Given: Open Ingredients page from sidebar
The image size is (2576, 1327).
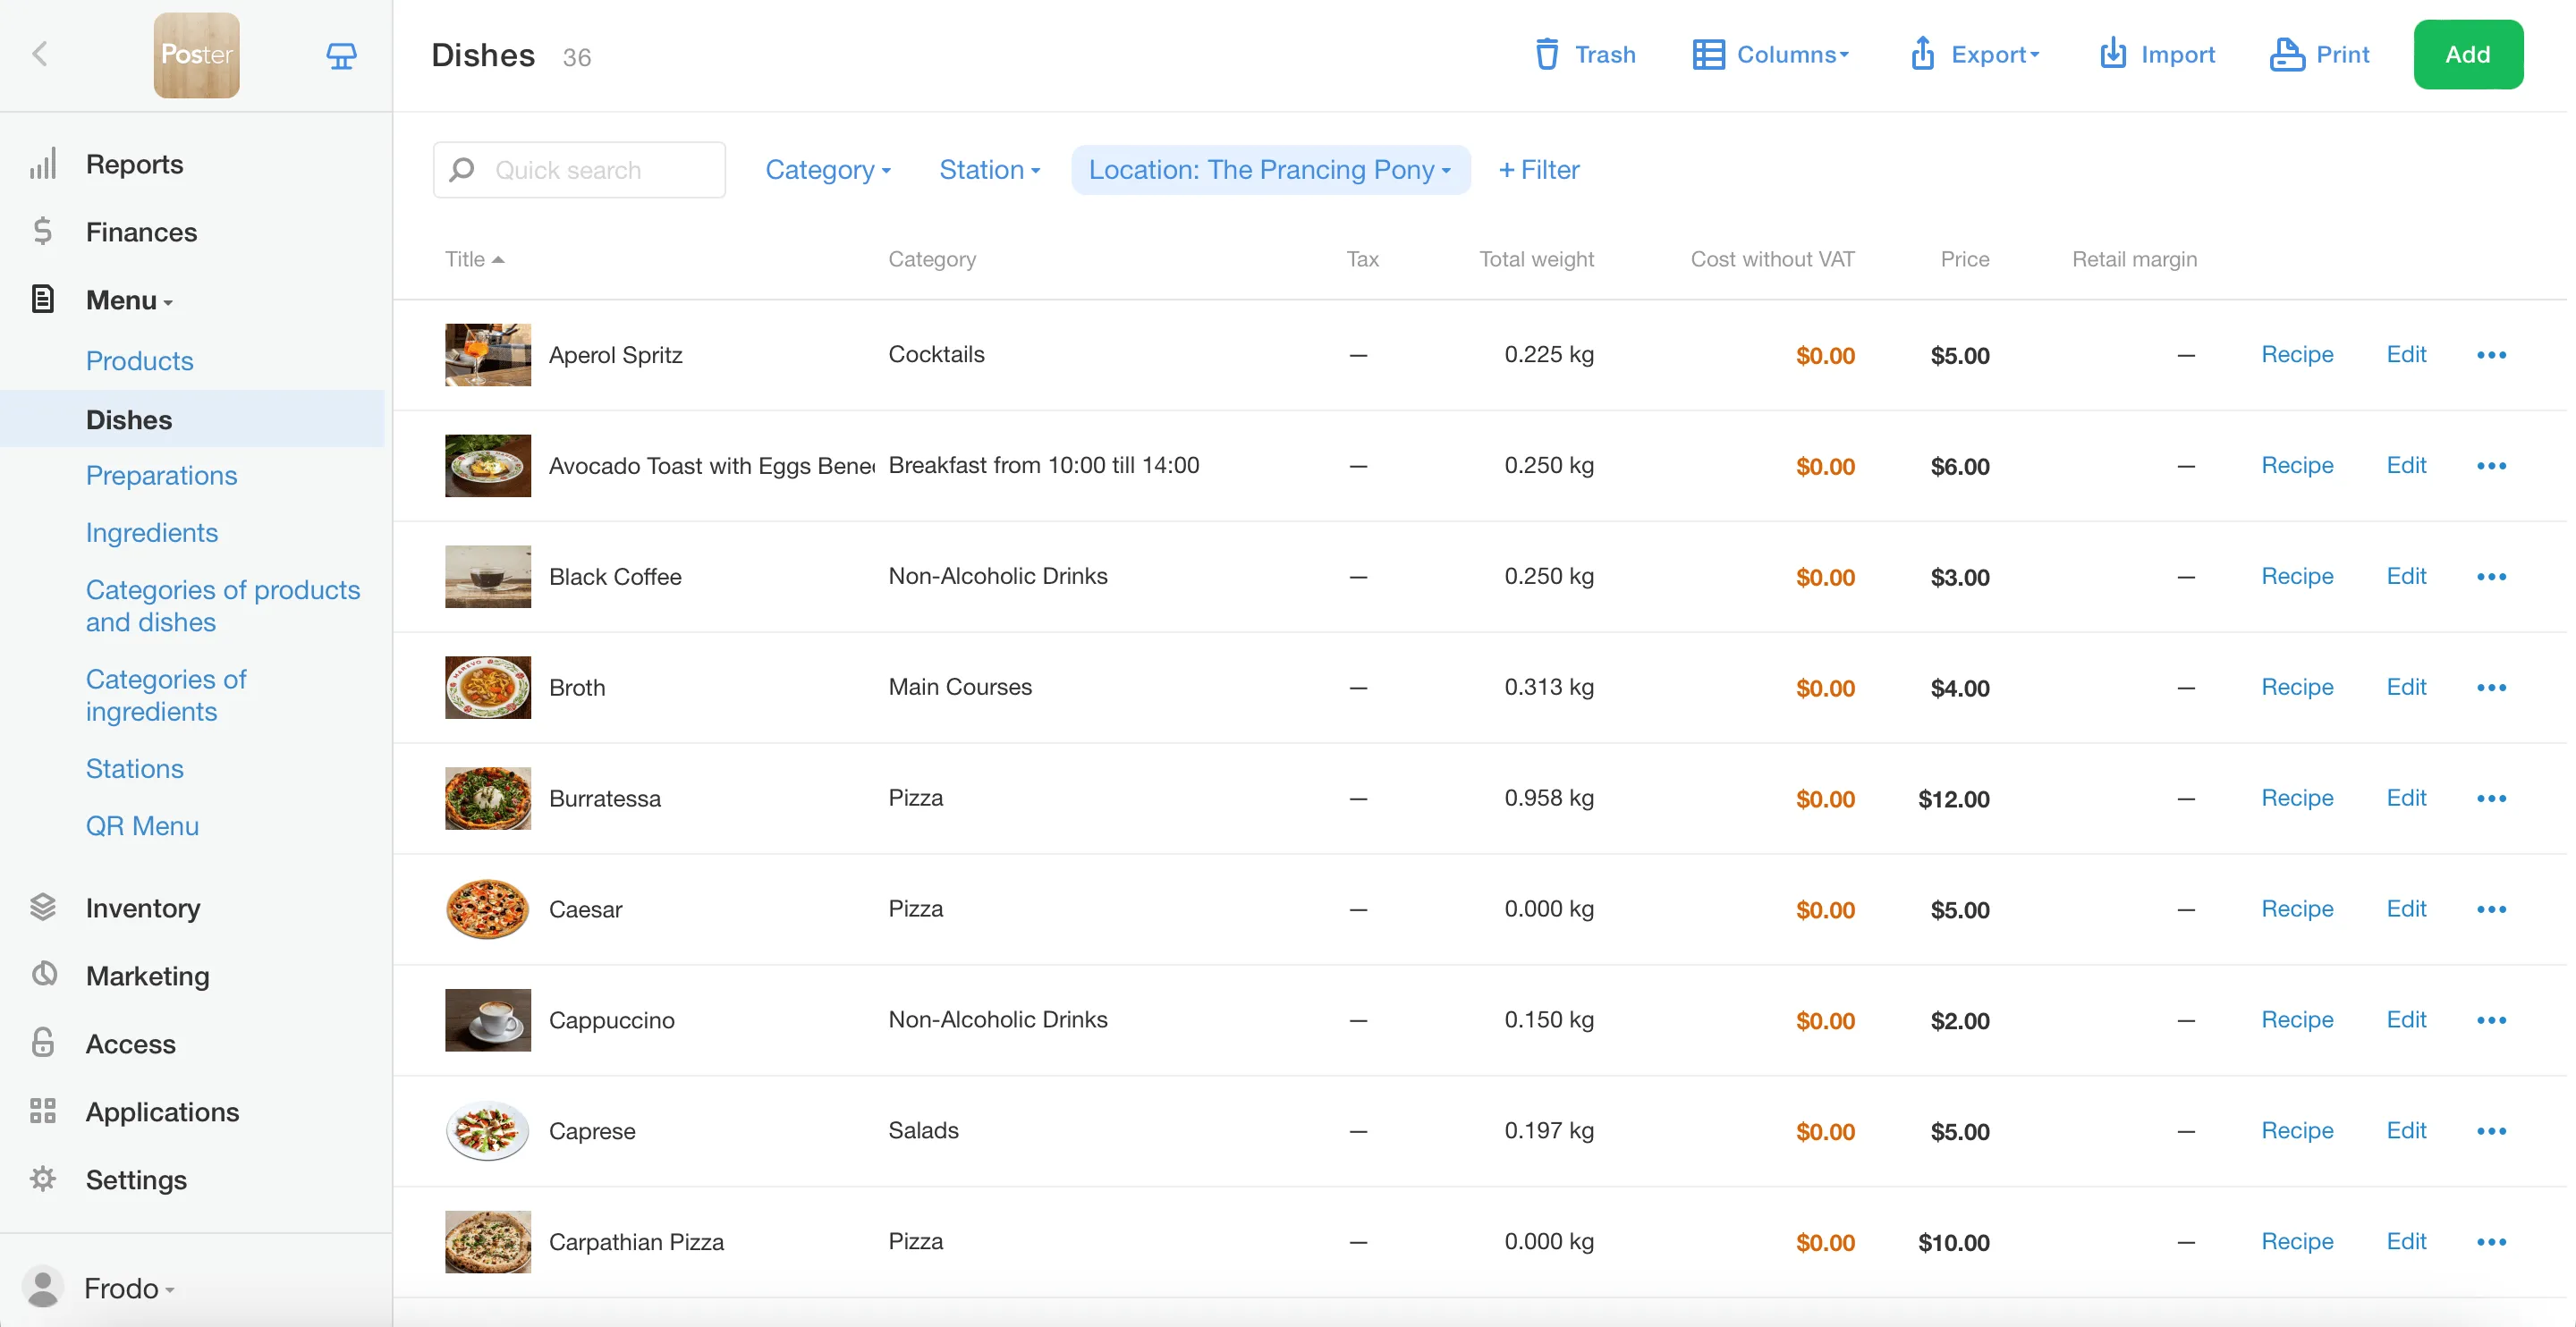Looking at the screenshot, I should click(x=151, y=532).
